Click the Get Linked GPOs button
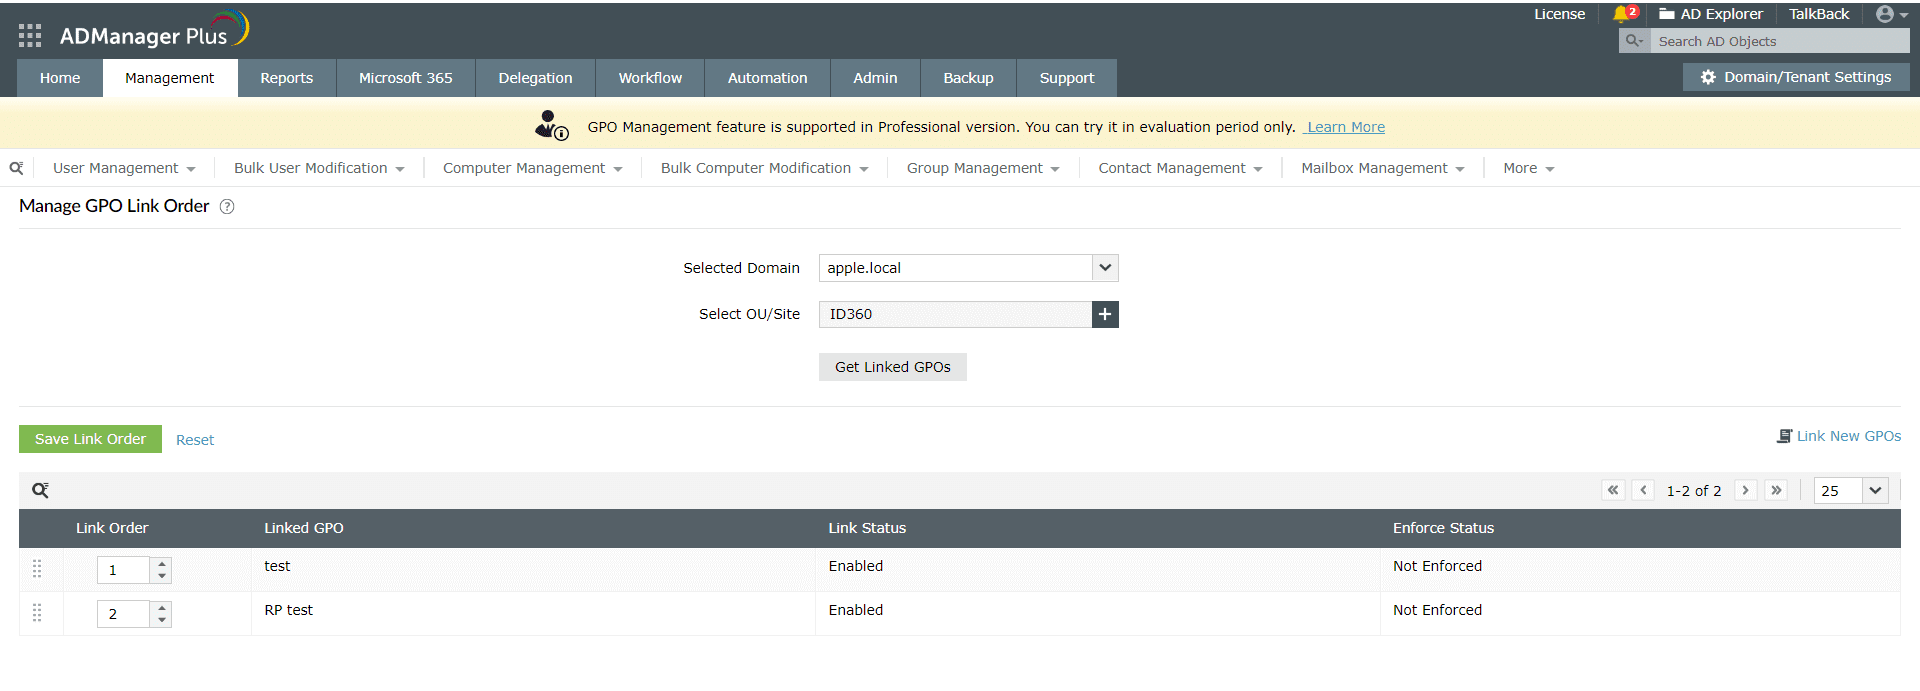The width and height of the screenshot is (1920, 691). [892, 367]
